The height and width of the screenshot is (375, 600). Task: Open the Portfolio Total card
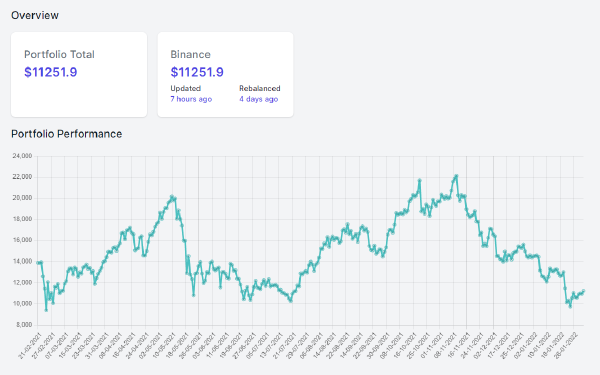(x=79, y=75)
